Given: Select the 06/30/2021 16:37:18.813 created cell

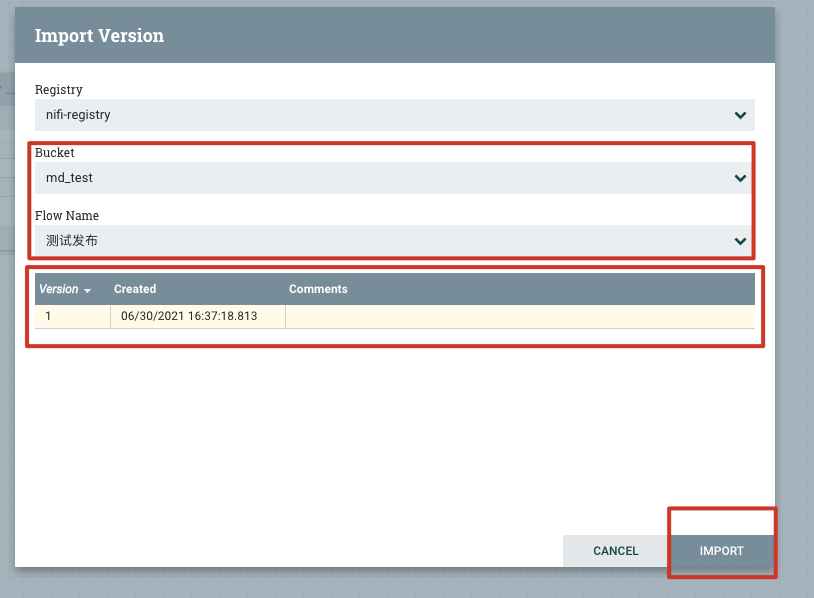Looking at the screenshot, I should (x=198, y=316).
